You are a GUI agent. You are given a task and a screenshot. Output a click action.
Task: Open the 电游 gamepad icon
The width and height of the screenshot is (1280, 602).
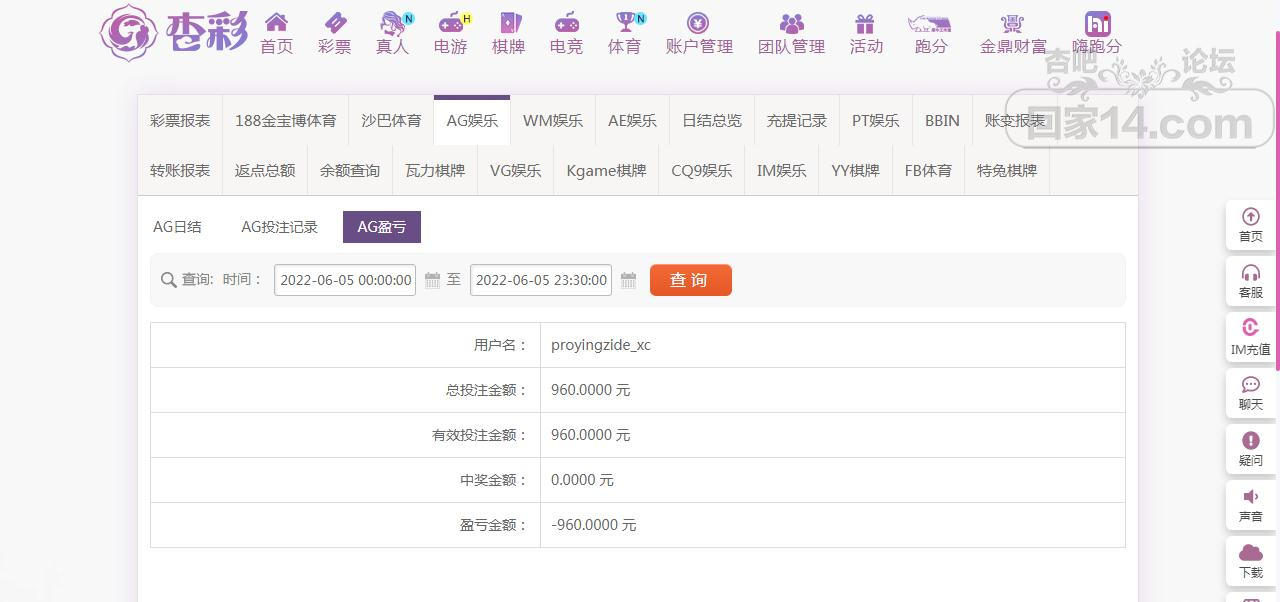tap(451, 23)
